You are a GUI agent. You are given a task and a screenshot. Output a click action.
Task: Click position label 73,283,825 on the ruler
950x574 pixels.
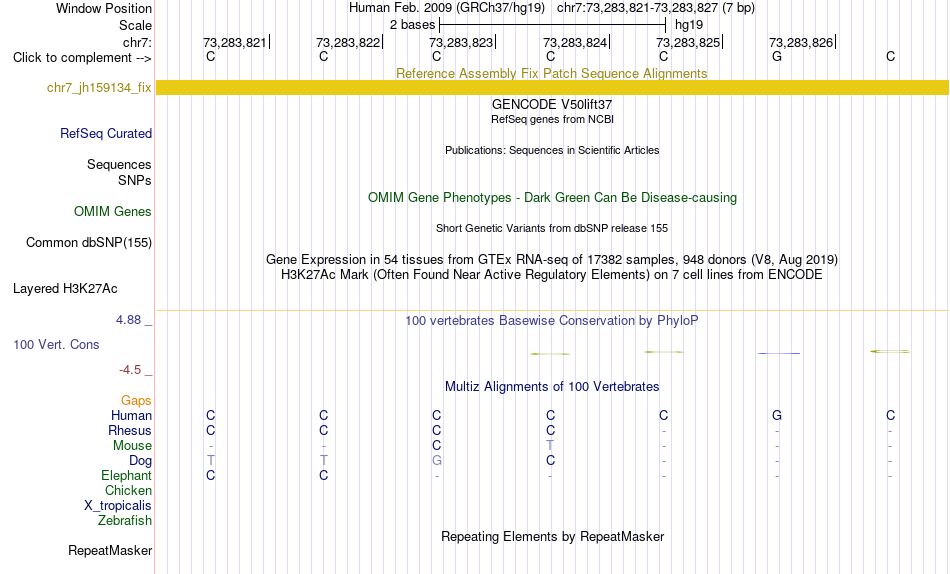point(688,42)
